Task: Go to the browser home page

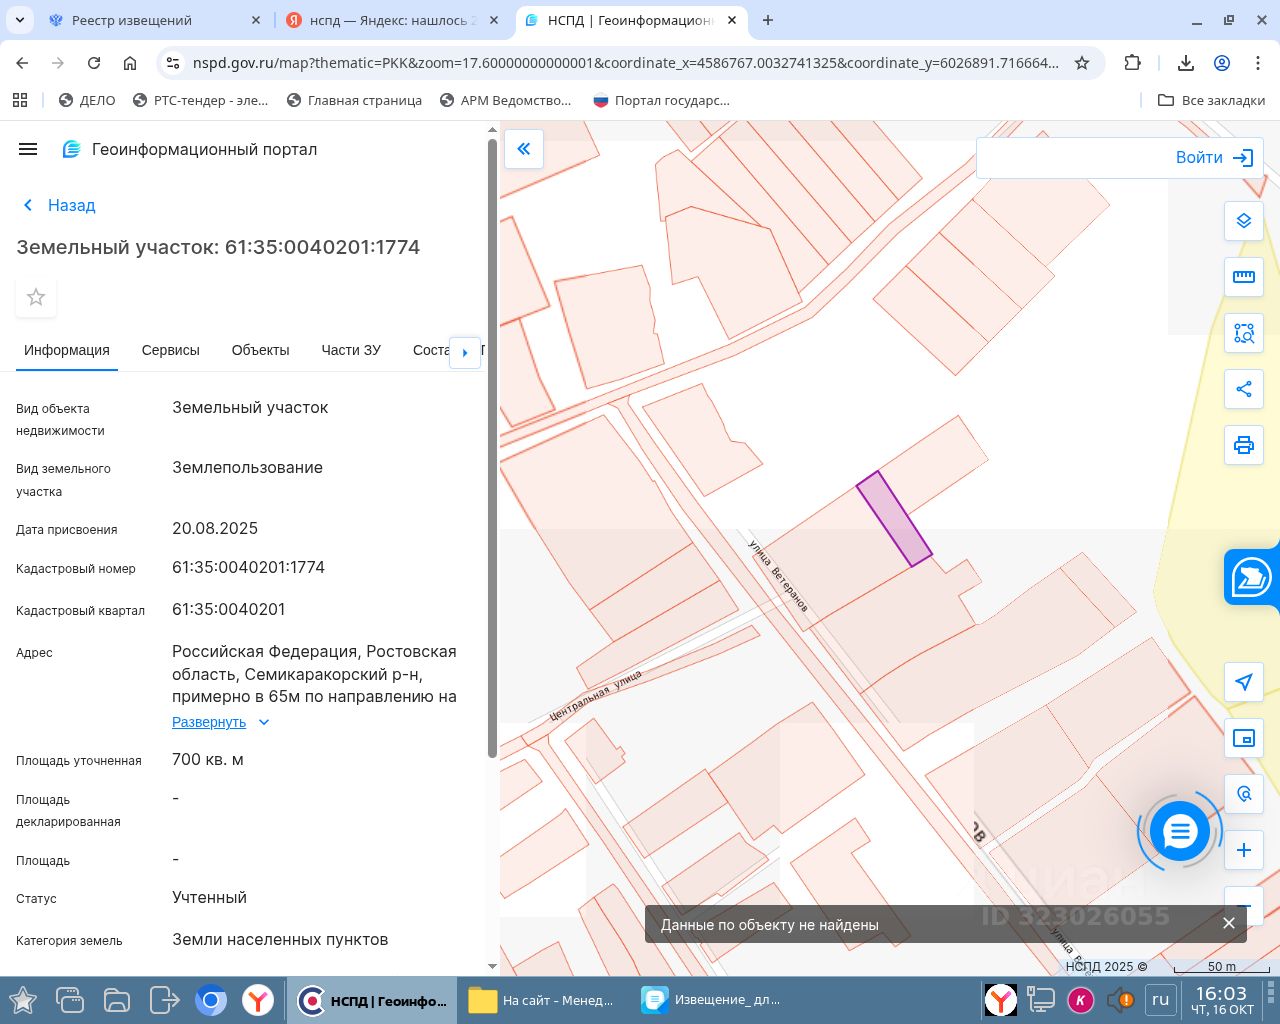Action: pyautogui.click(x=130, y=63)
